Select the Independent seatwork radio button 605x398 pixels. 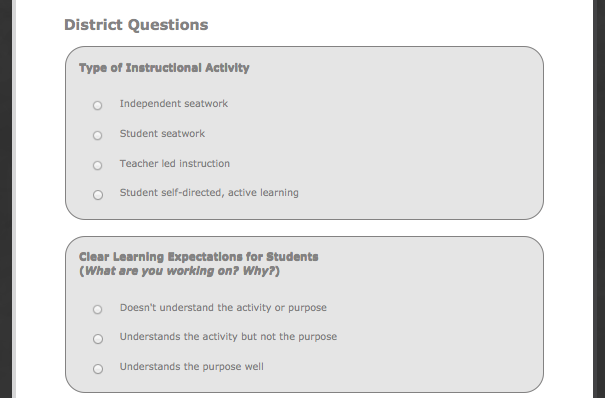coord(98,105)
